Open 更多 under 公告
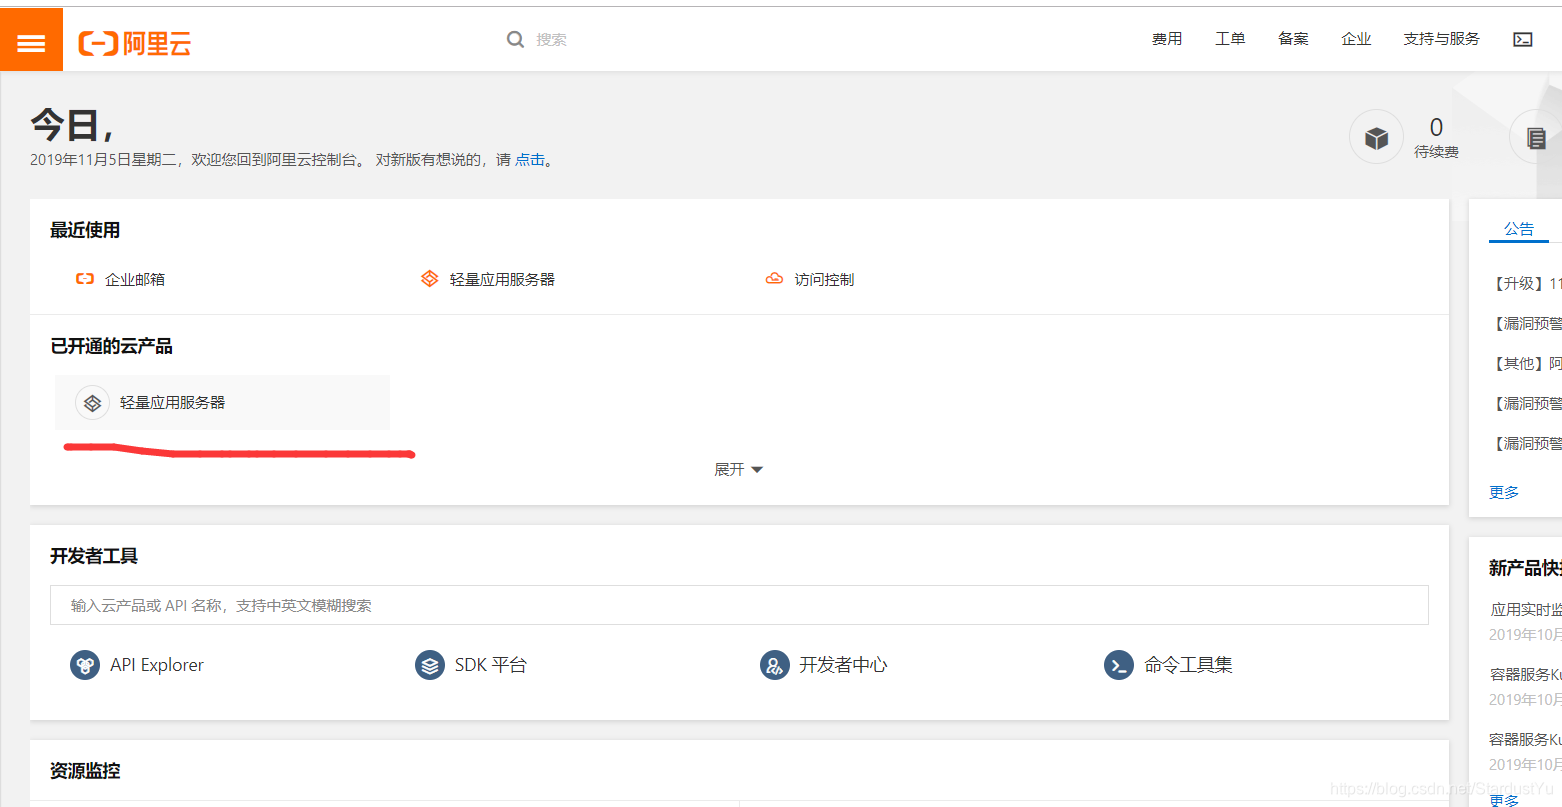The image size is (1562, 807). click(1504, 491)
